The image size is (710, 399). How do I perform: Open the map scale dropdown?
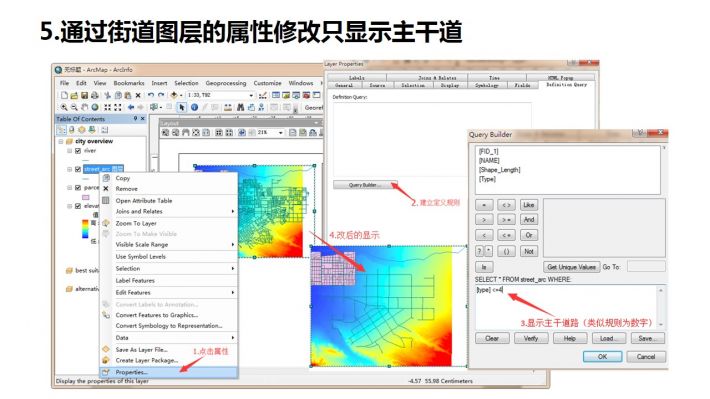[x=251, y=96]
